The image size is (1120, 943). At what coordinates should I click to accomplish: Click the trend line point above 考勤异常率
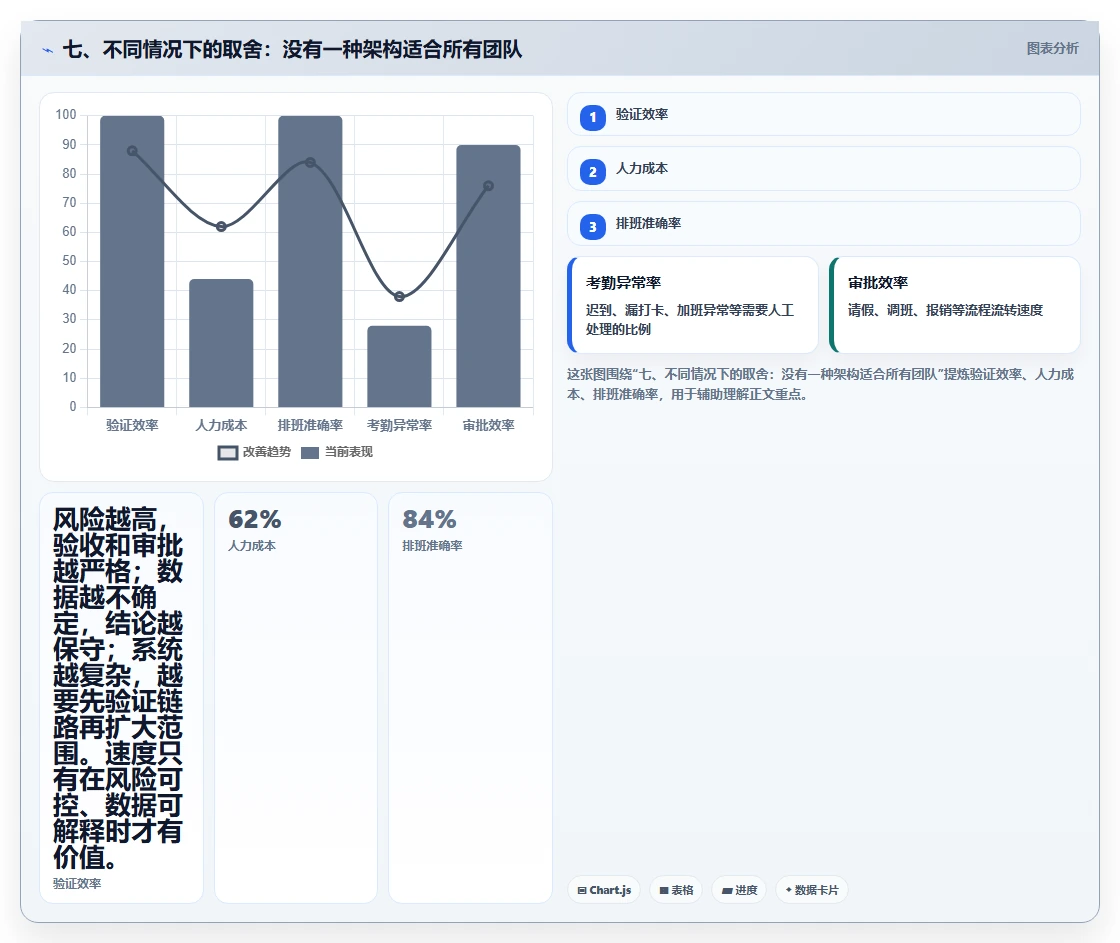399,296
